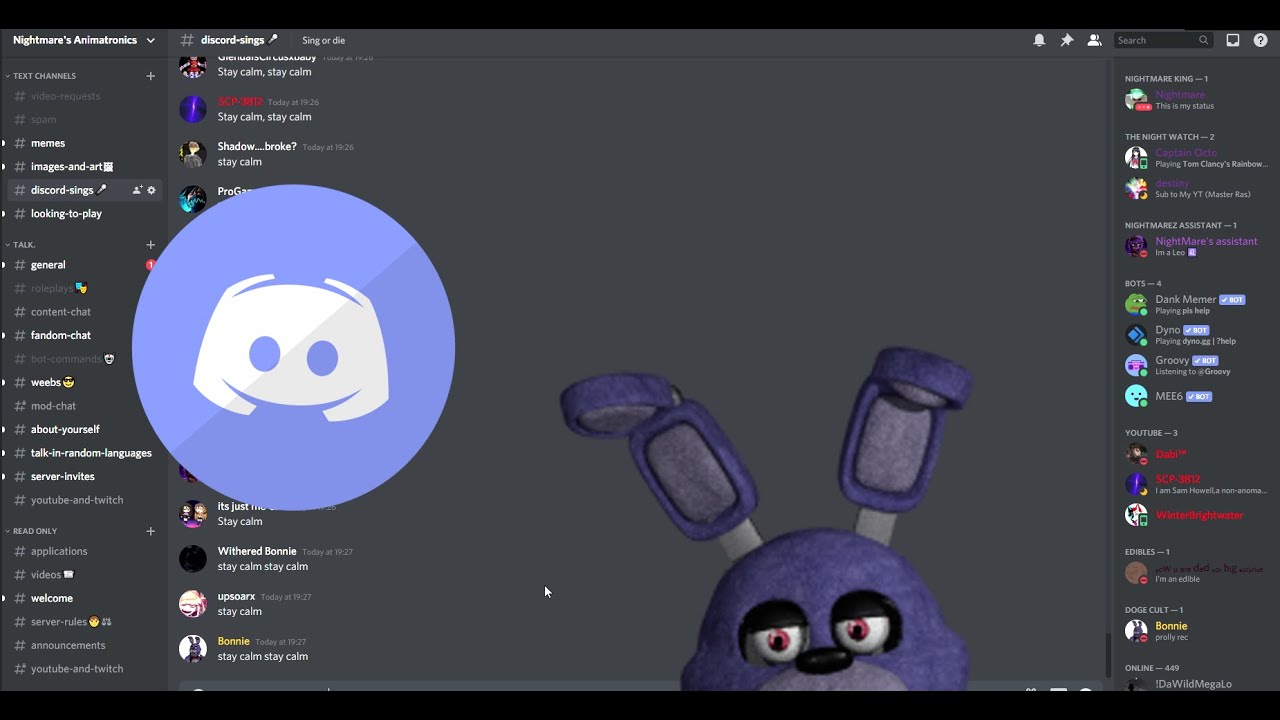Open the inbox icon in header
The image size is (1280, 720).
1233,40
